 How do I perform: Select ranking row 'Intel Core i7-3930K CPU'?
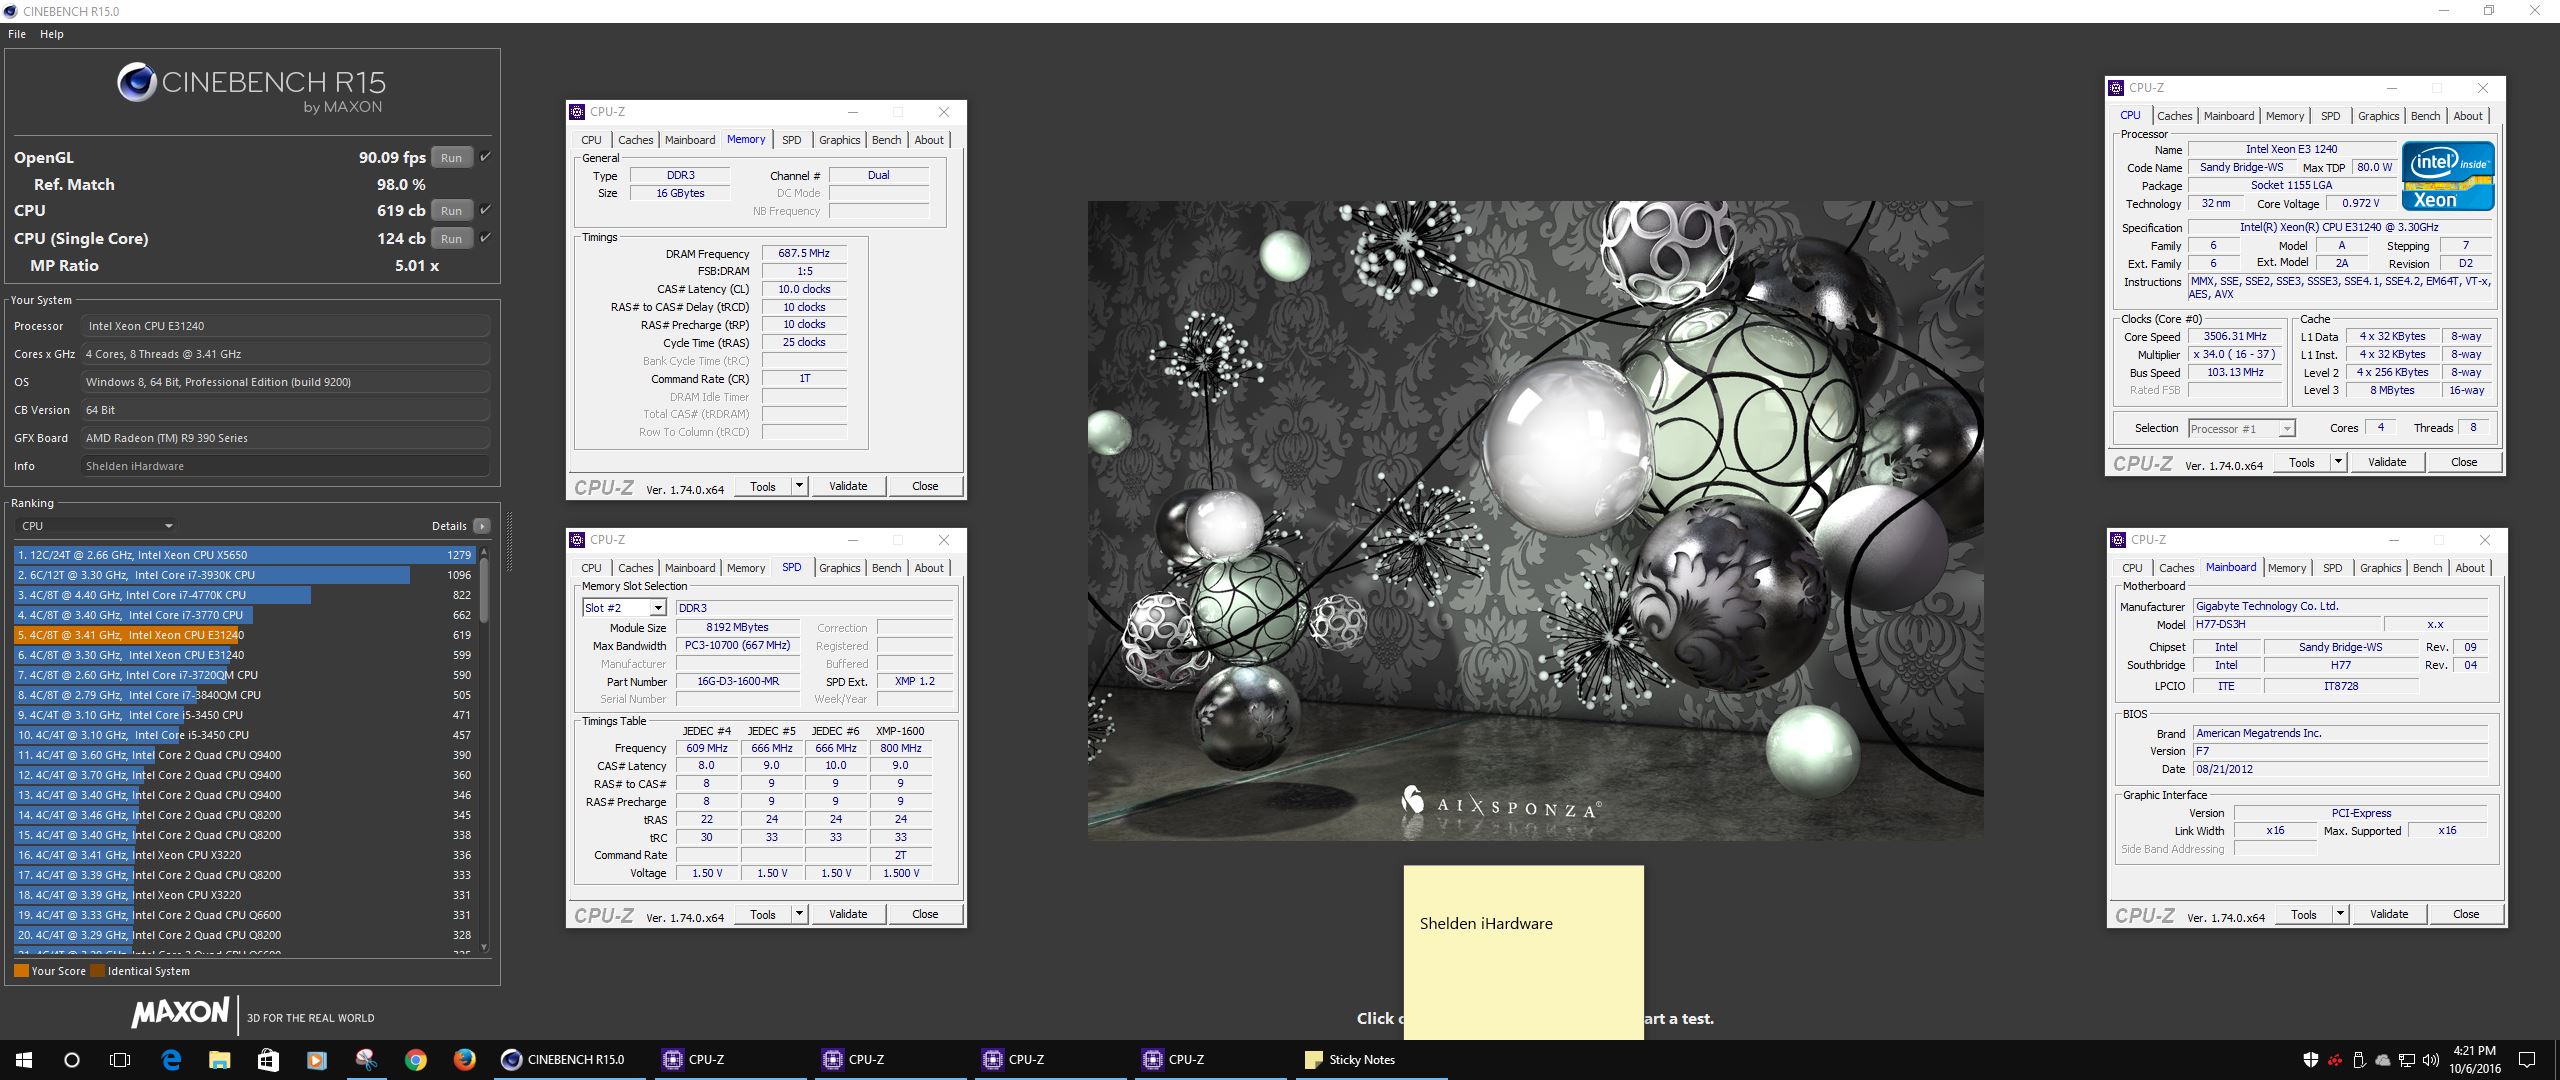tap(244, 575)
